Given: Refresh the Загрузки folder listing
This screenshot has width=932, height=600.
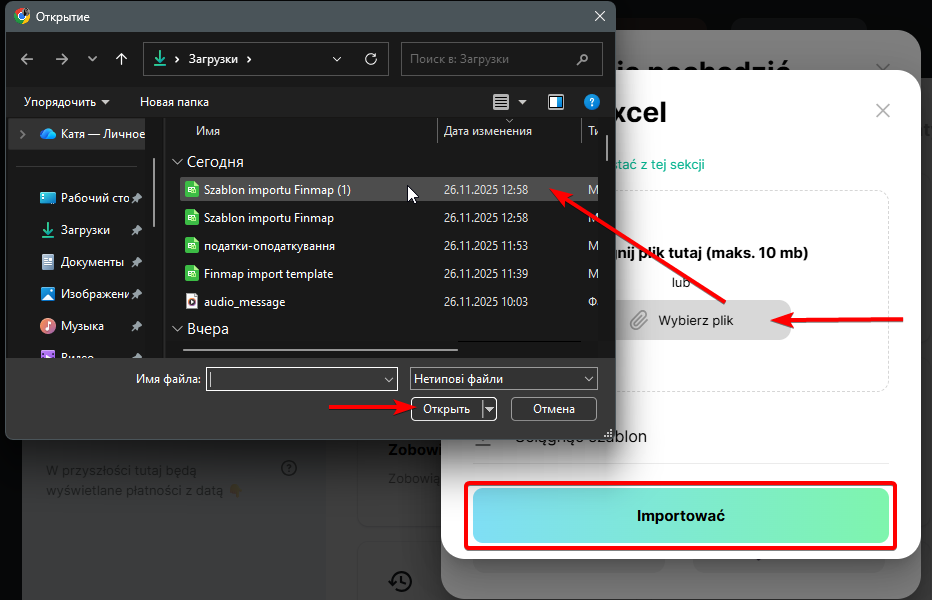Looking at the screenshot, I should (x=371, y=59).
